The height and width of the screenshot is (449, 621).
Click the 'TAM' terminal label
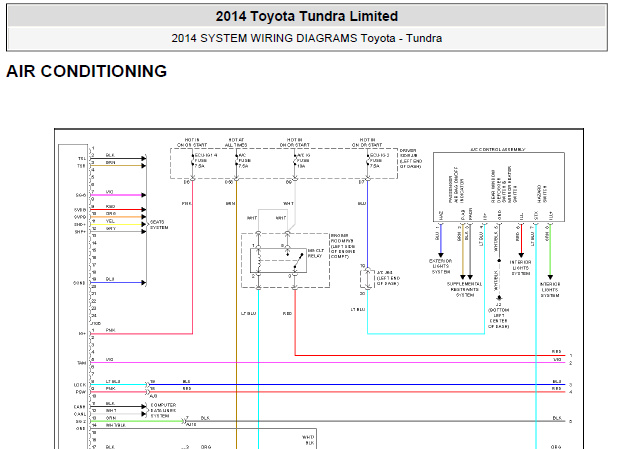(x=82, y=363)
